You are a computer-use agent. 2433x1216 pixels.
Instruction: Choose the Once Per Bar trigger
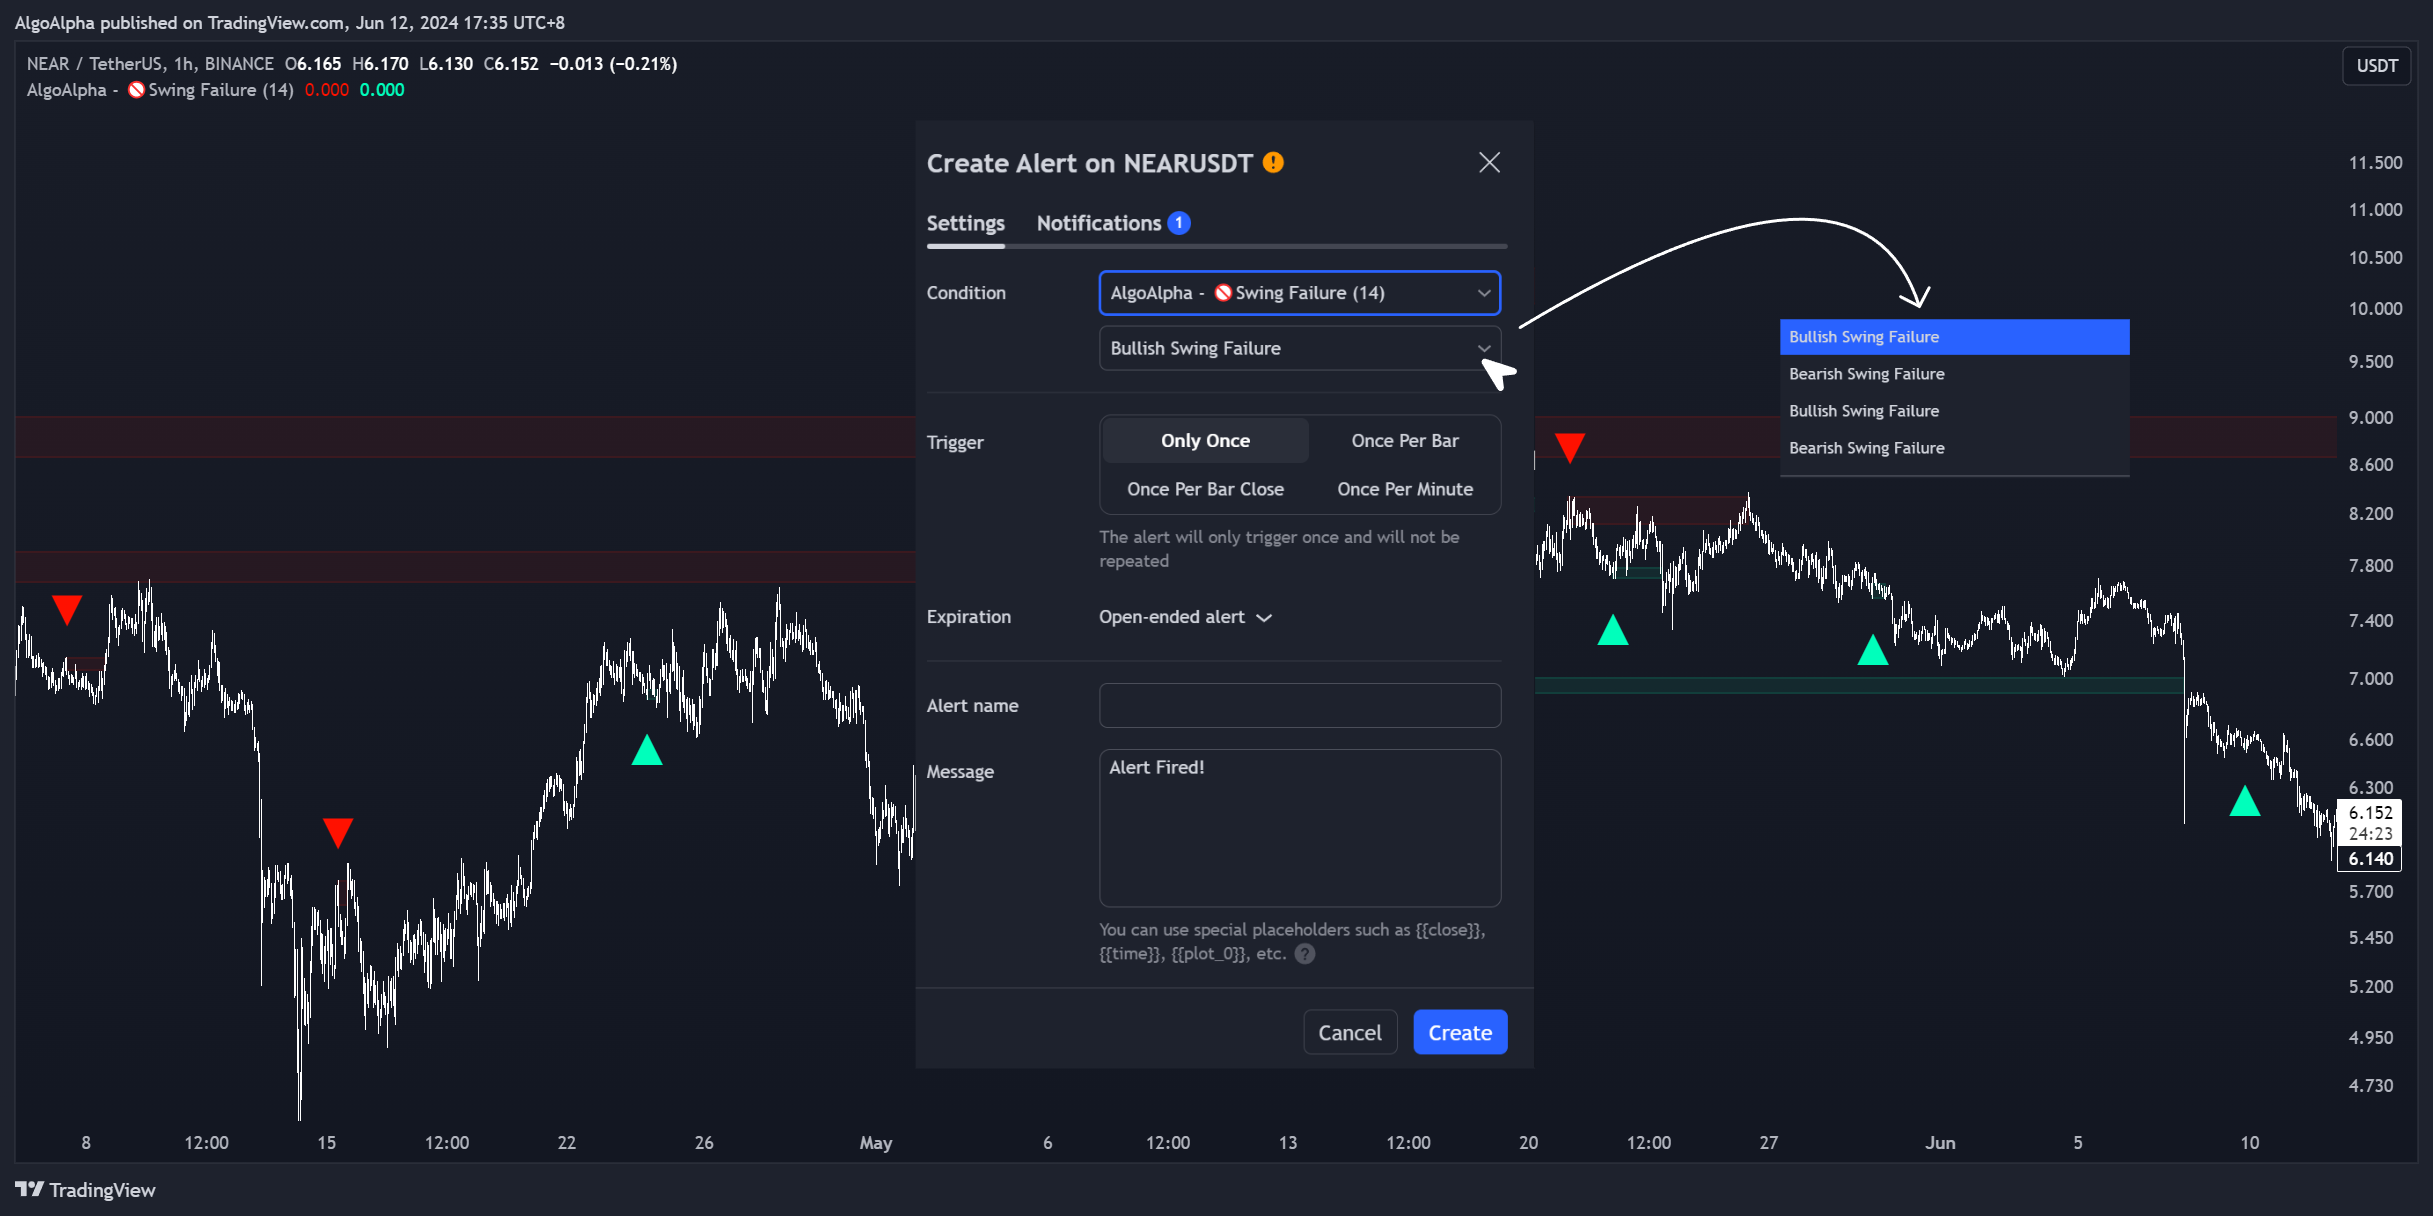tap(1404, 441)
